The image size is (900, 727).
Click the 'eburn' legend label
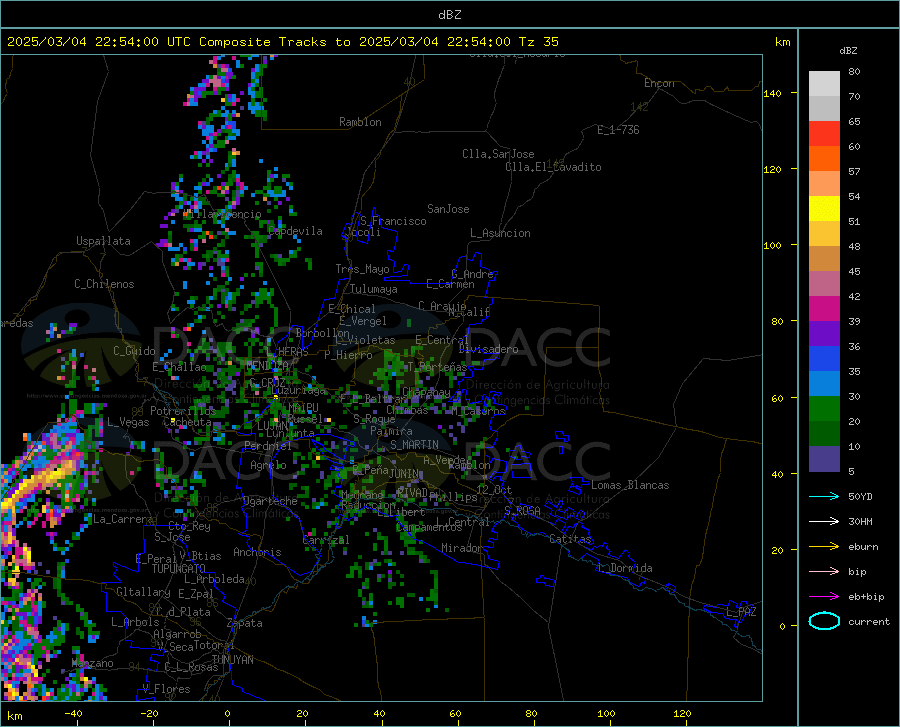coord(863,547)
